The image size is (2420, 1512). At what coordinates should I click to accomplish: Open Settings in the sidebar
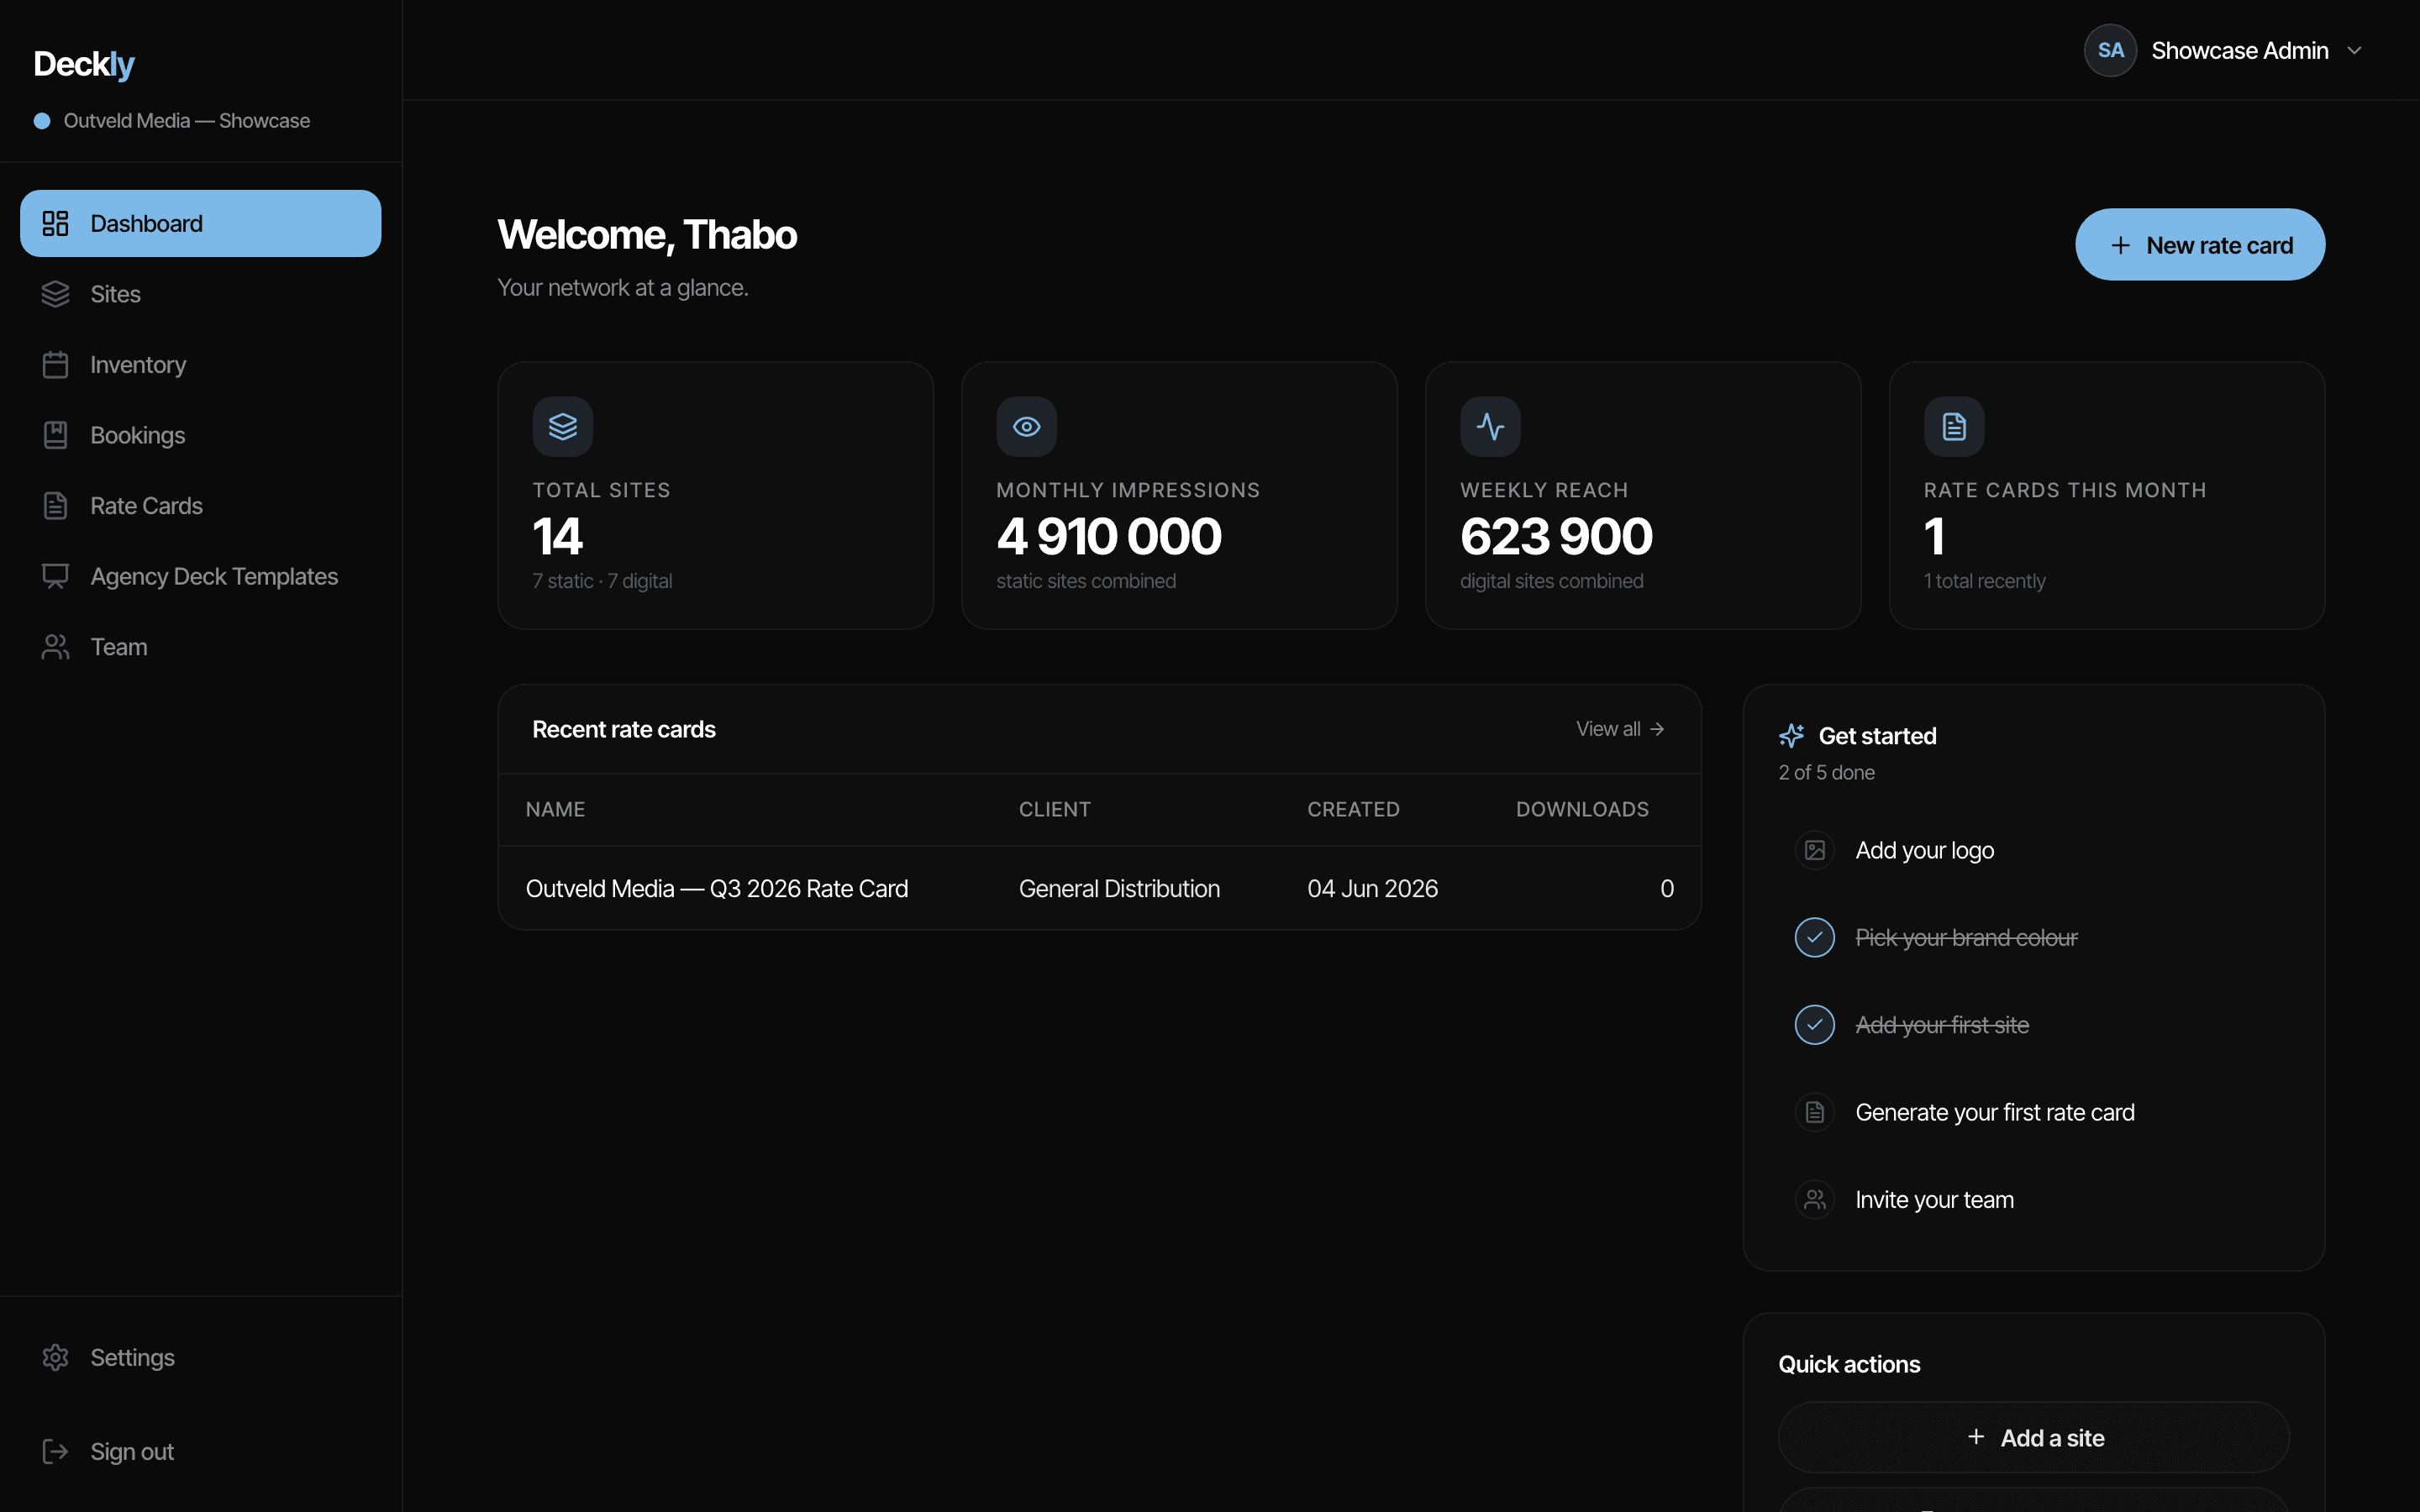[200, 1357]
